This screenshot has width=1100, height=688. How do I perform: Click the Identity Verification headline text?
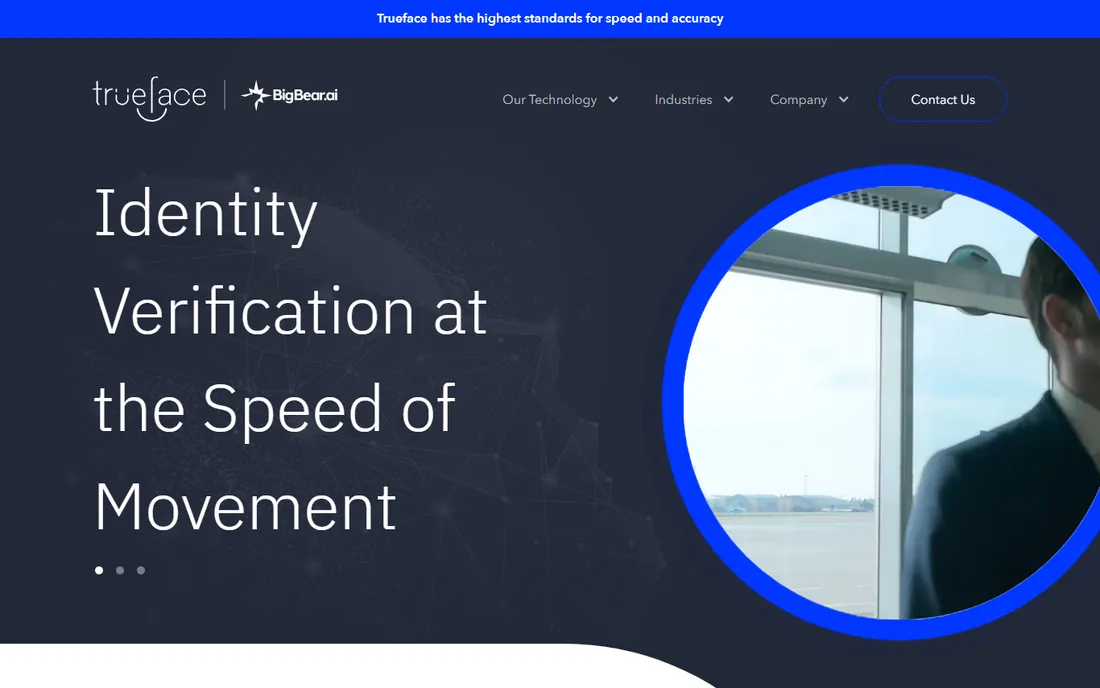(x=290, y=359)
